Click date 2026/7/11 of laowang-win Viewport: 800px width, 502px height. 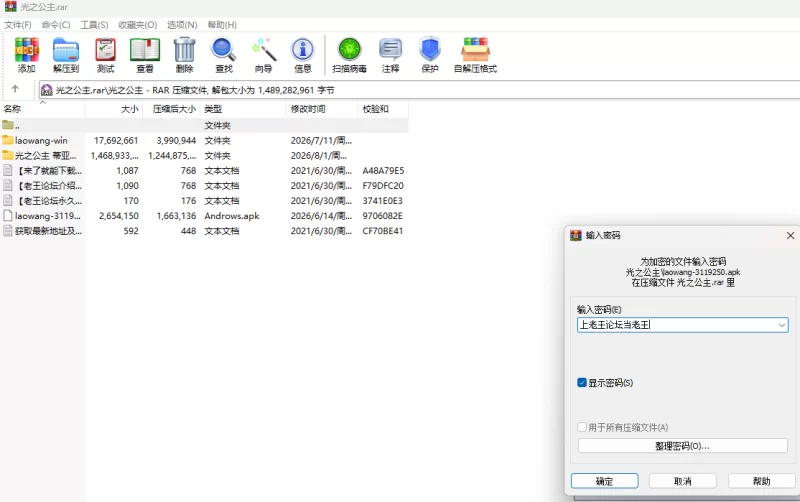coord(321,140)
